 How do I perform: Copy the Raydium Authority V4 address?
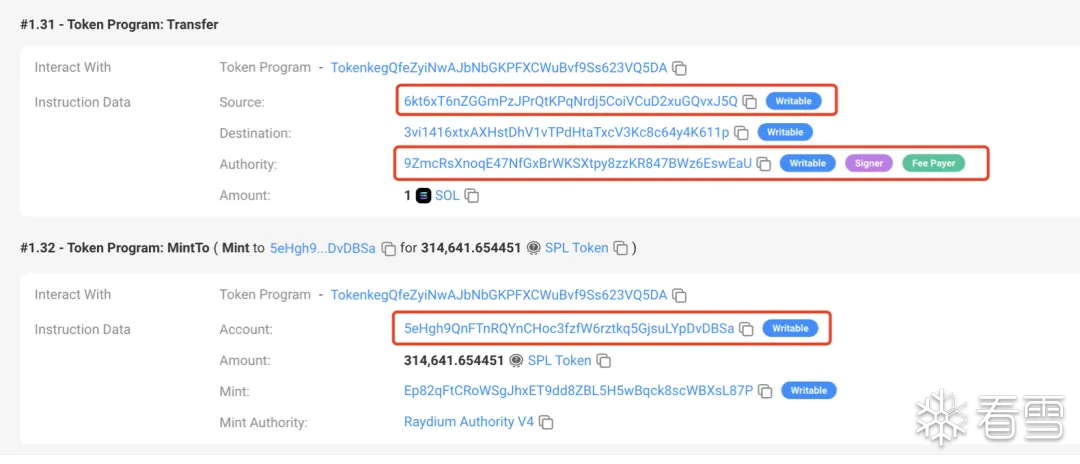click(546, 422)
